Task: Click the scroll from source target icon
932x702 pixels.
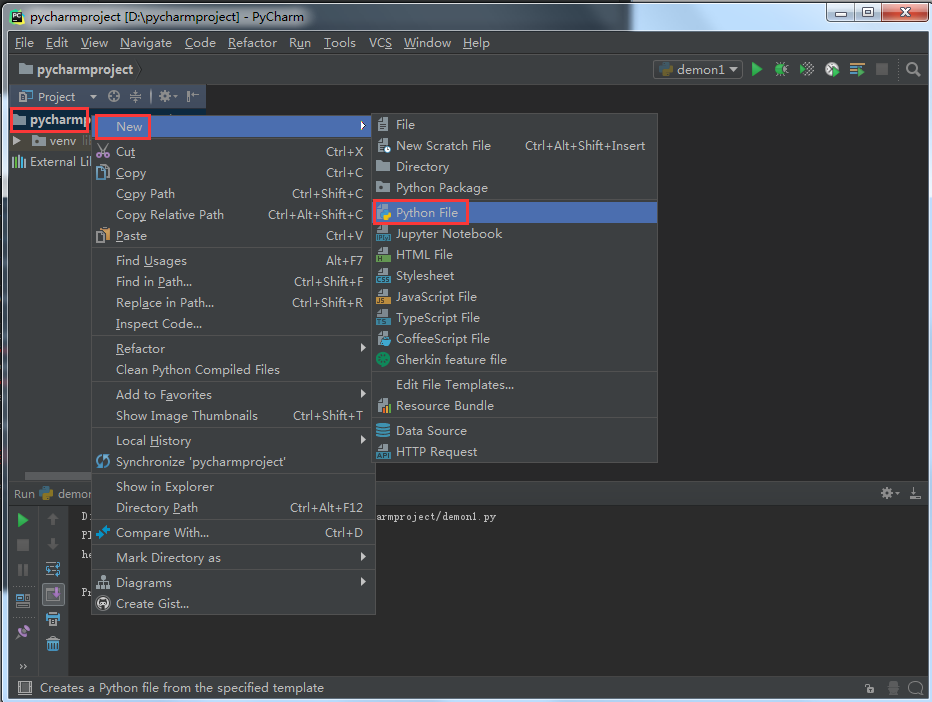Action: coord(114,96)
